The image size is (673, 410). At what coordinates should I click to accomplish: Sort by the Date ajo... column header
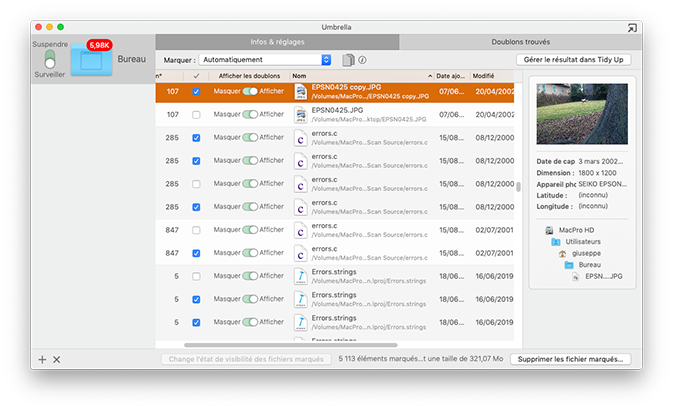452,76
